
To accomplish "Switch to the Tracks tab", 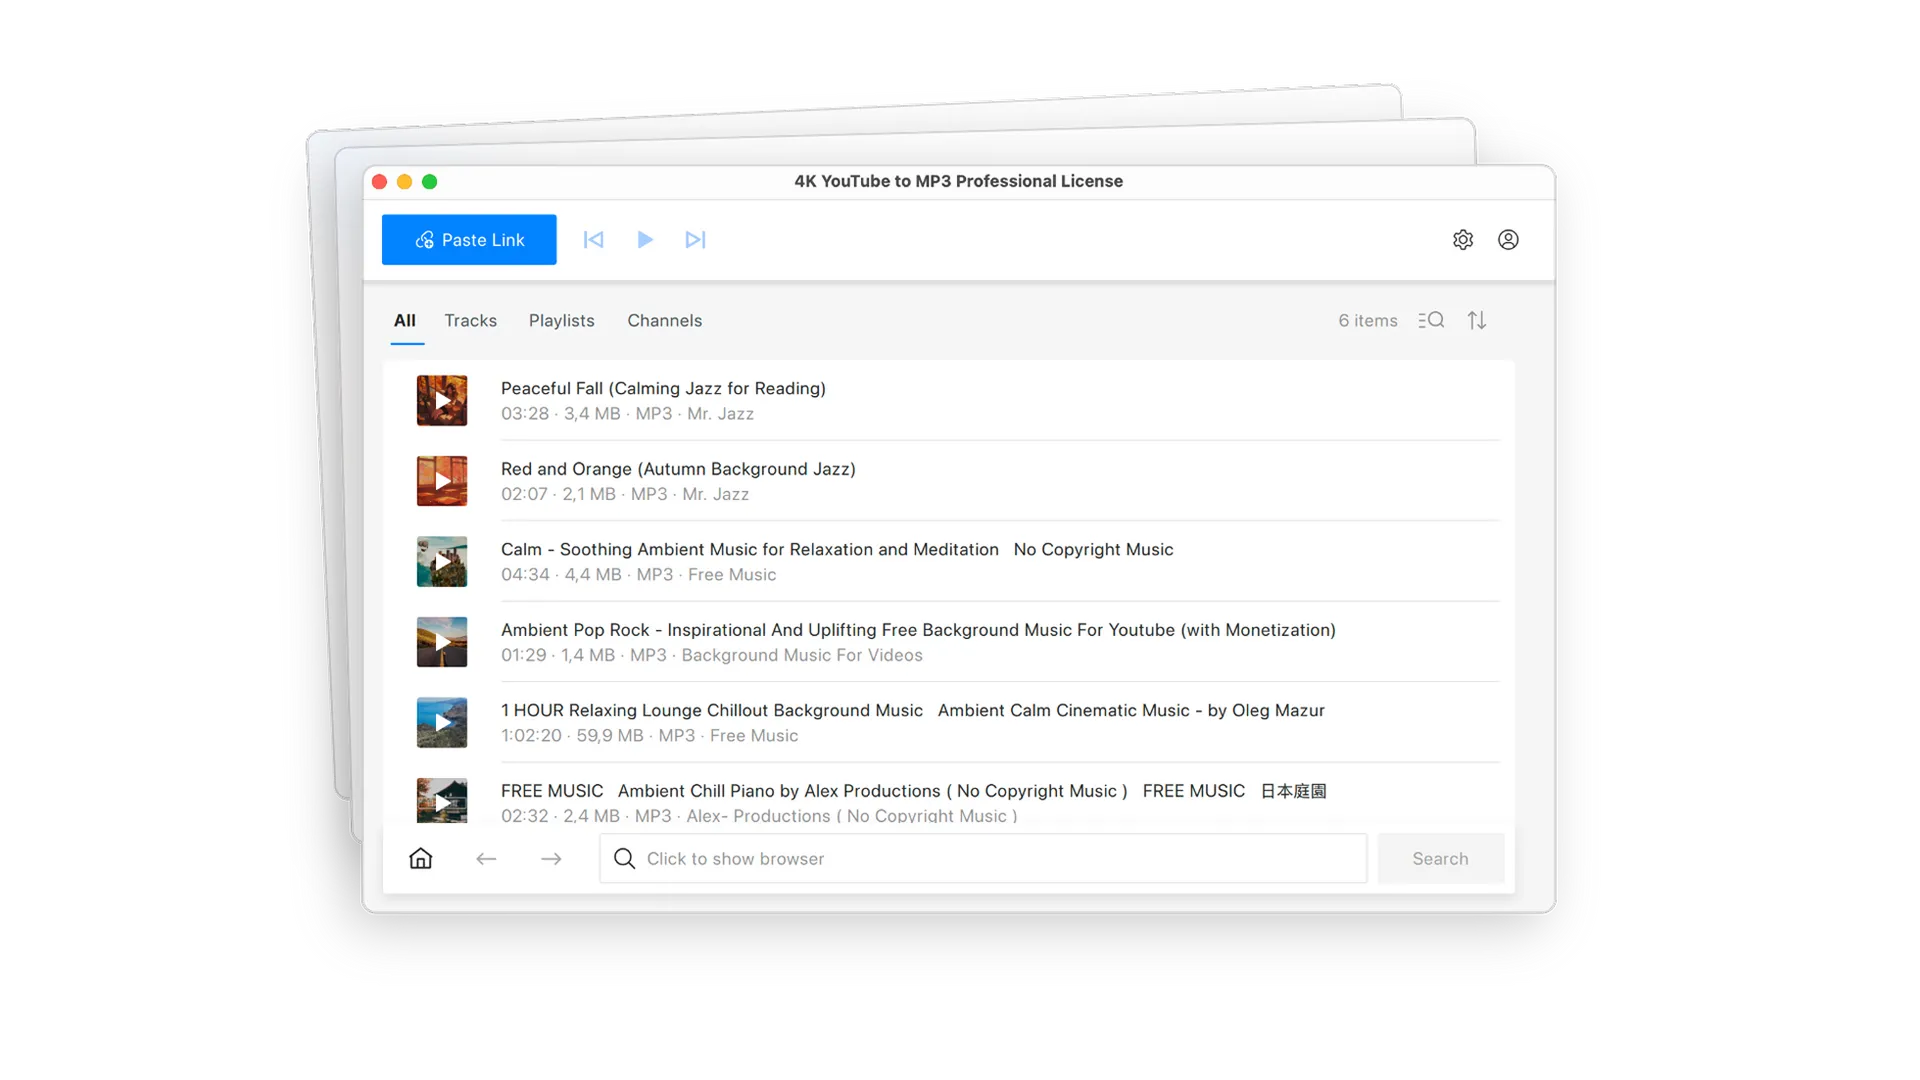I will click(x=470, y=321).
